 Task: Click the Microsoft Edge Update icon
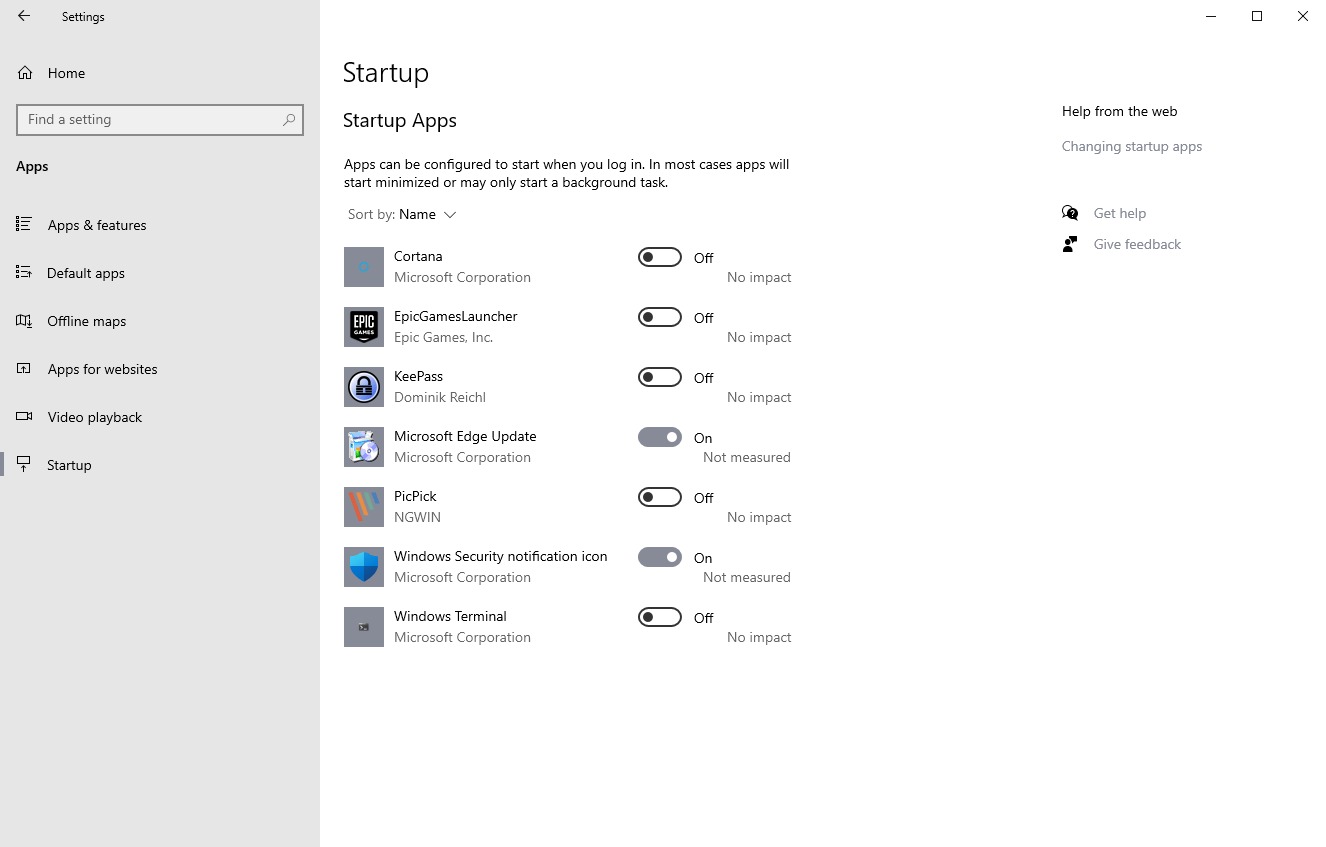coord(363,447)
